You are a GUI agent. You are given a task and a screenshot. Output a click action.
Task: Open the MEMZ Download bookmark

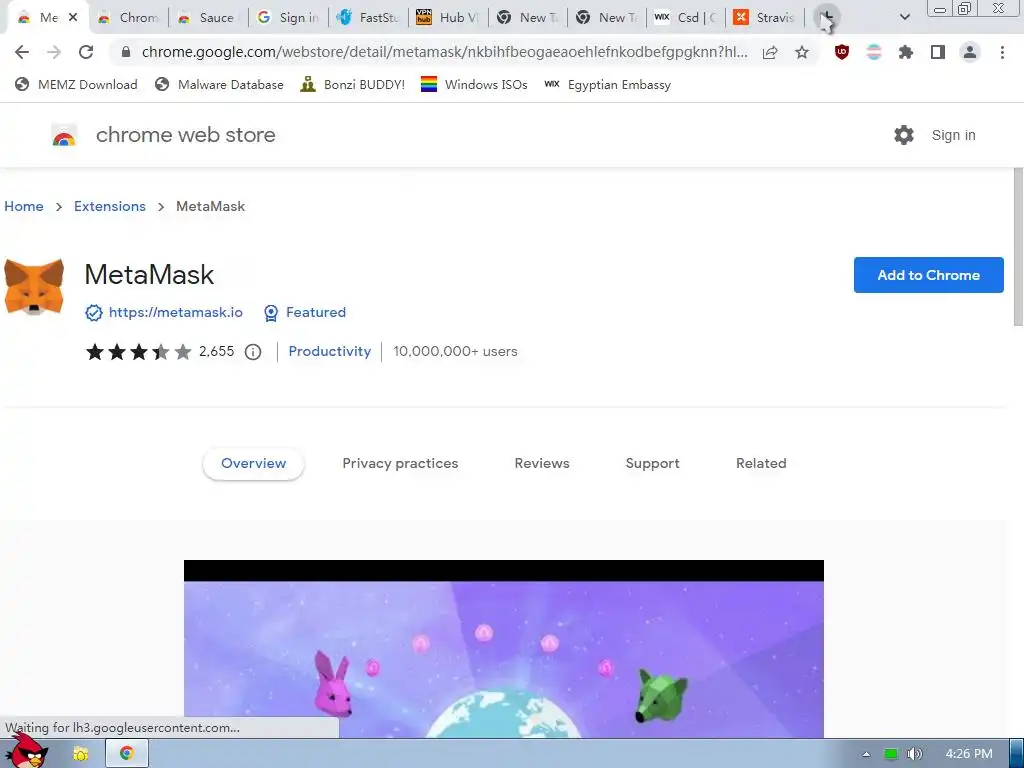[x=76, y=84]
